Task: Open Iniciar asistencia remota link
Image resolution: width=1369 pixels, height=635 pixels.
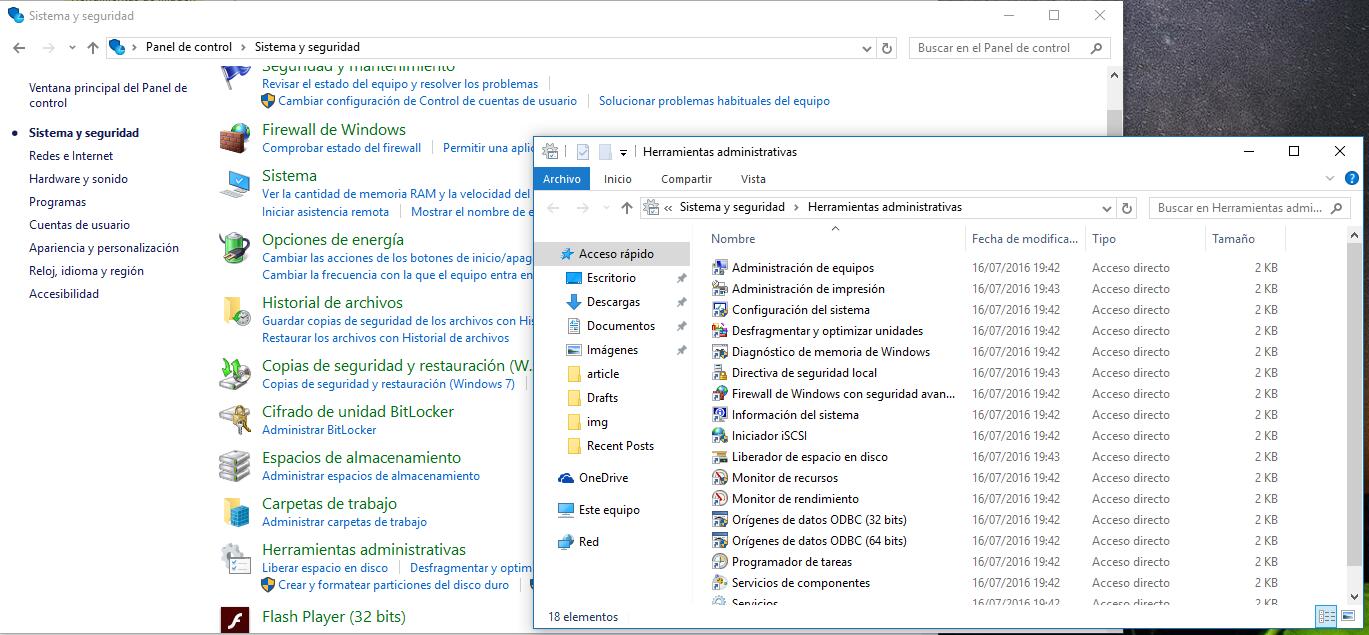Action: tap(326, 212)
